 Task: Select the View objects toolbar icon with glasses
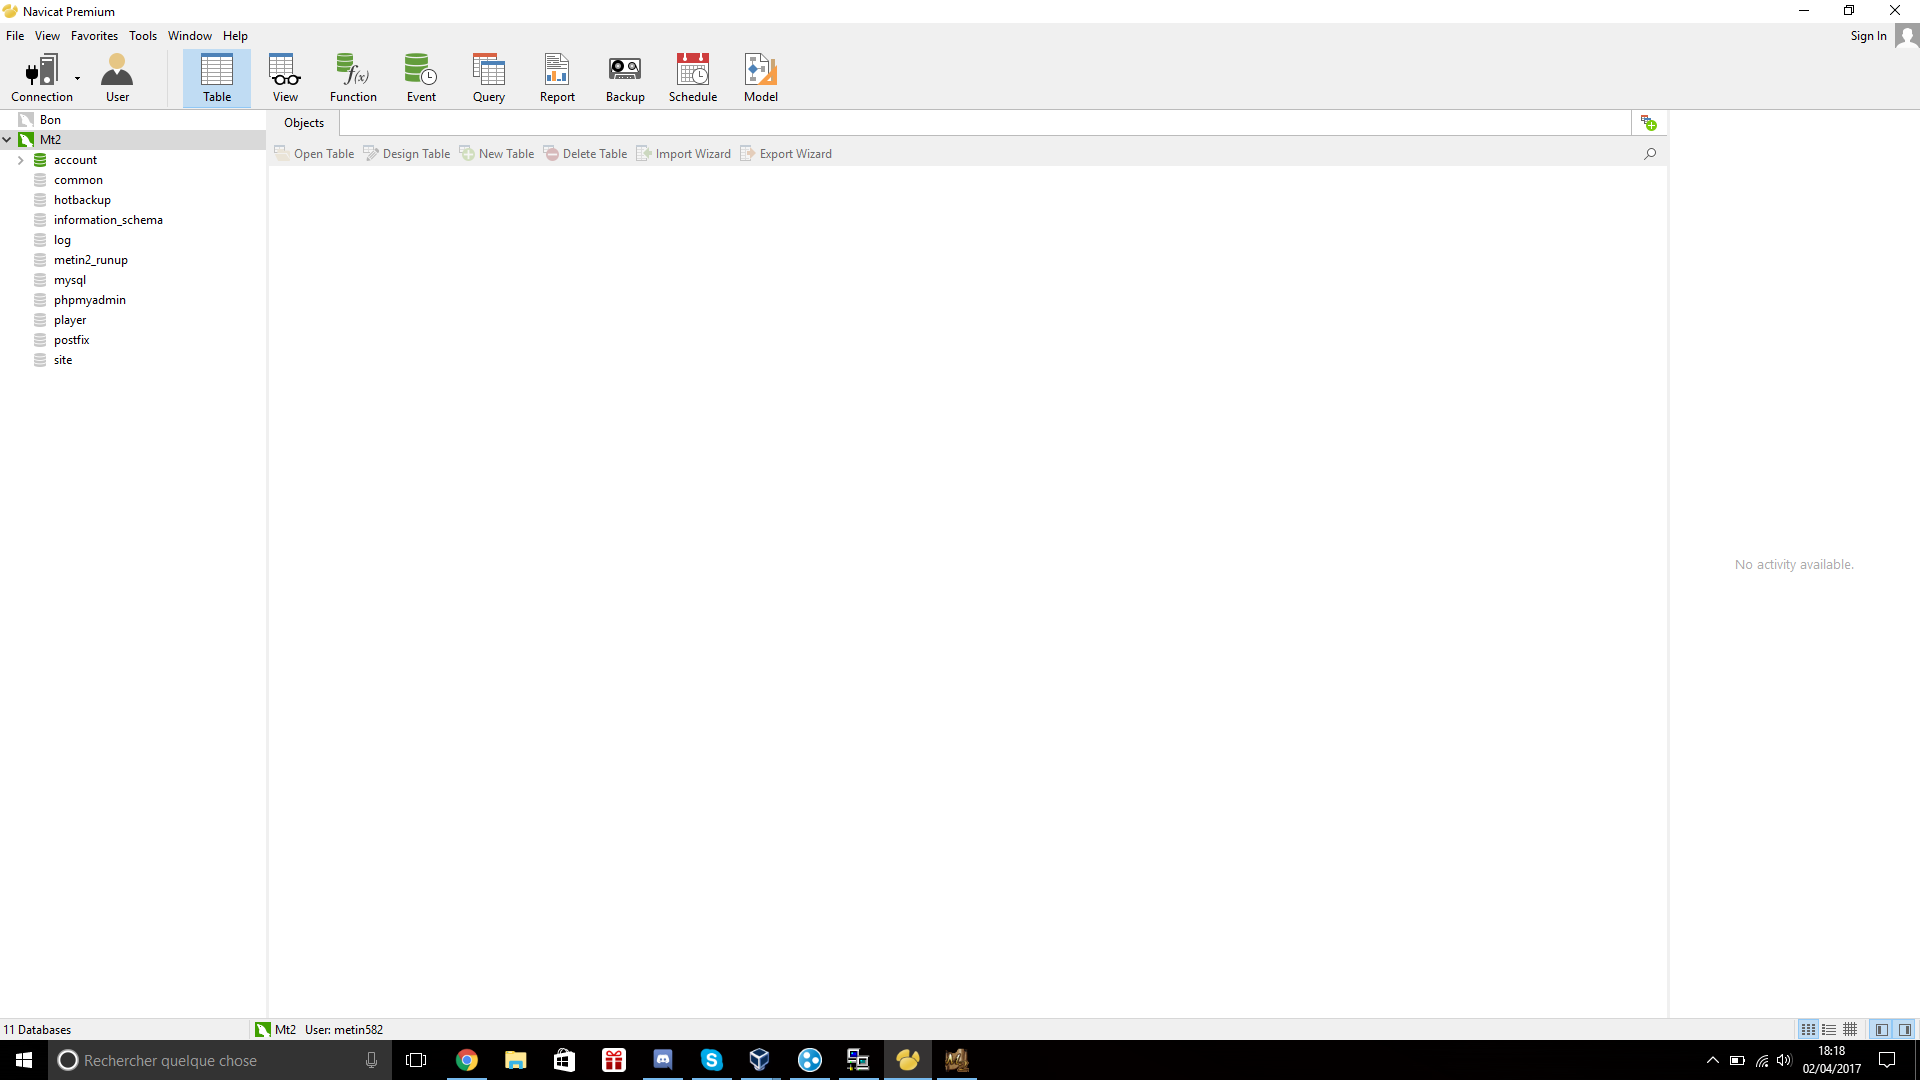tap(285, 78)
